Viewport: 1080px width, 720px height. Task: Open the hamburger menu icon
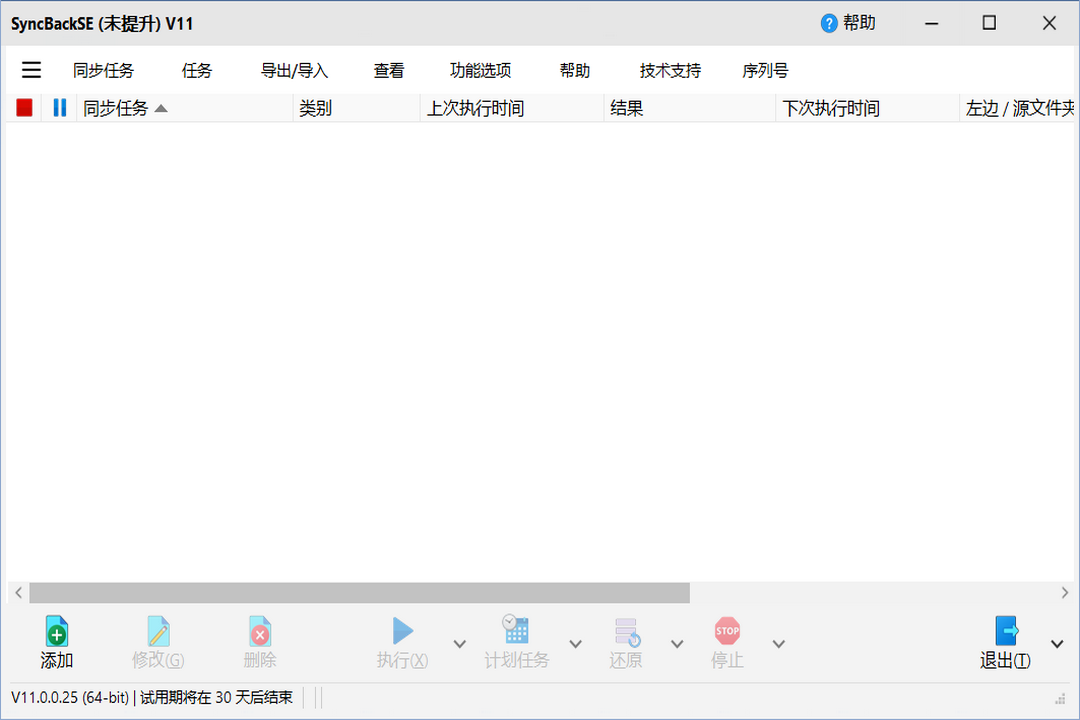[31, 70]
